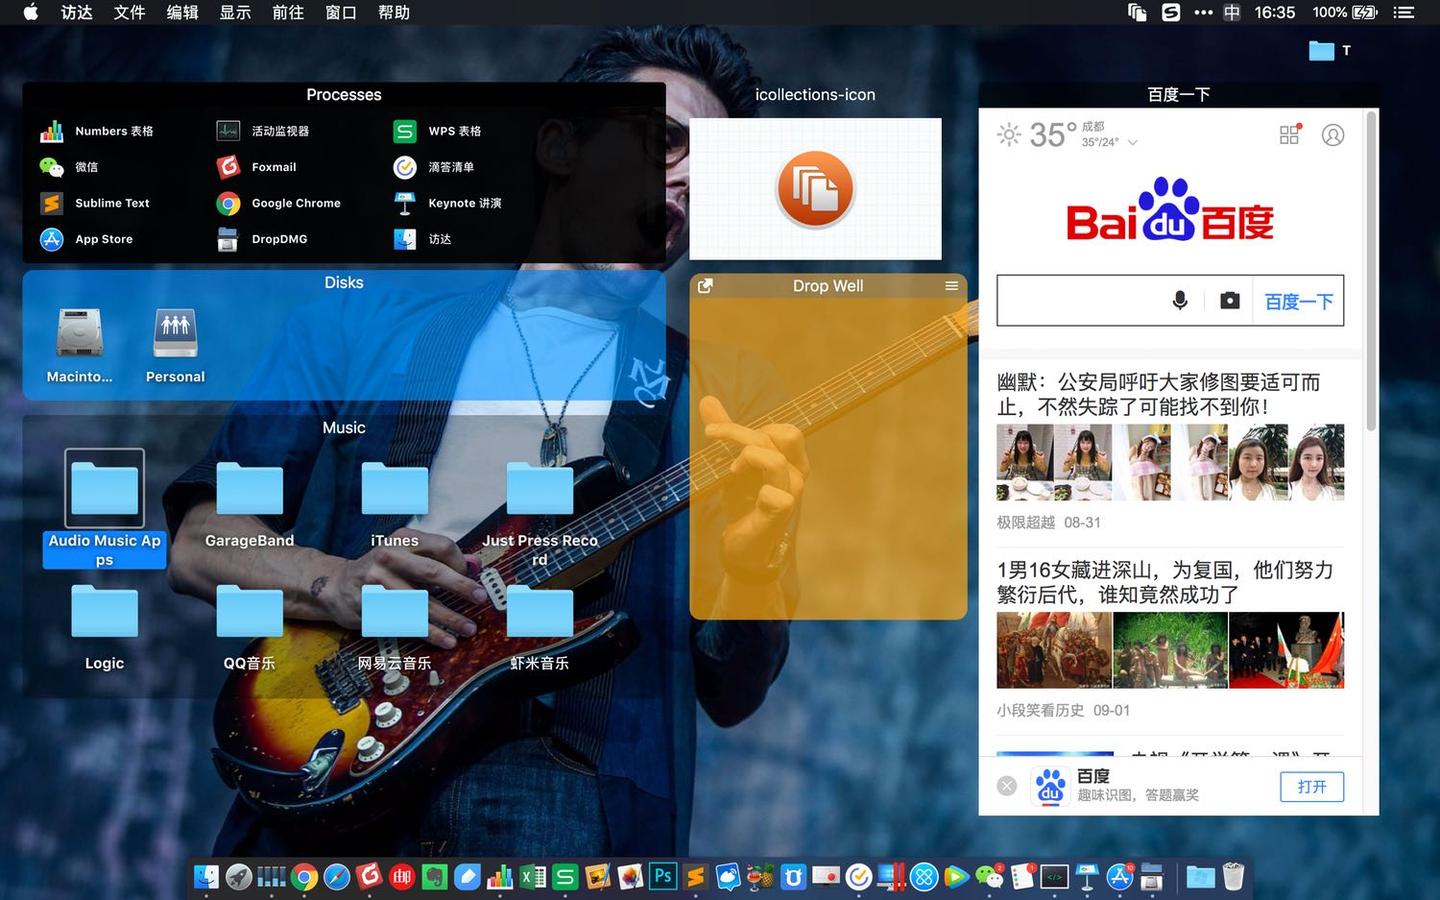Open the Baidu apps grid icon
This screenshot has width=1440, height=900.
[x=1290, y=134]
